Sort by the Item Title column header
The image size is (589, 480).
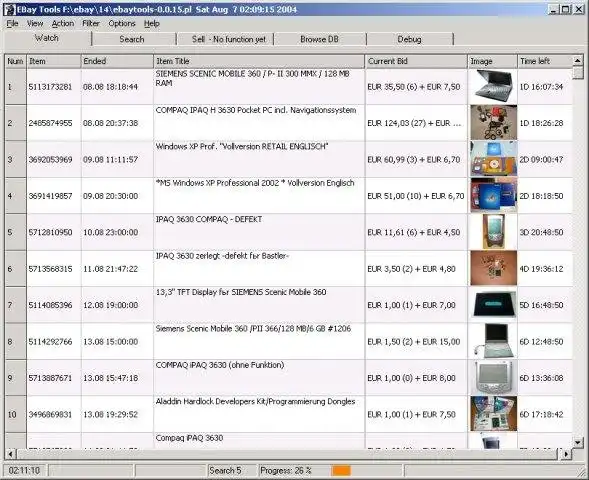[259, 61]
